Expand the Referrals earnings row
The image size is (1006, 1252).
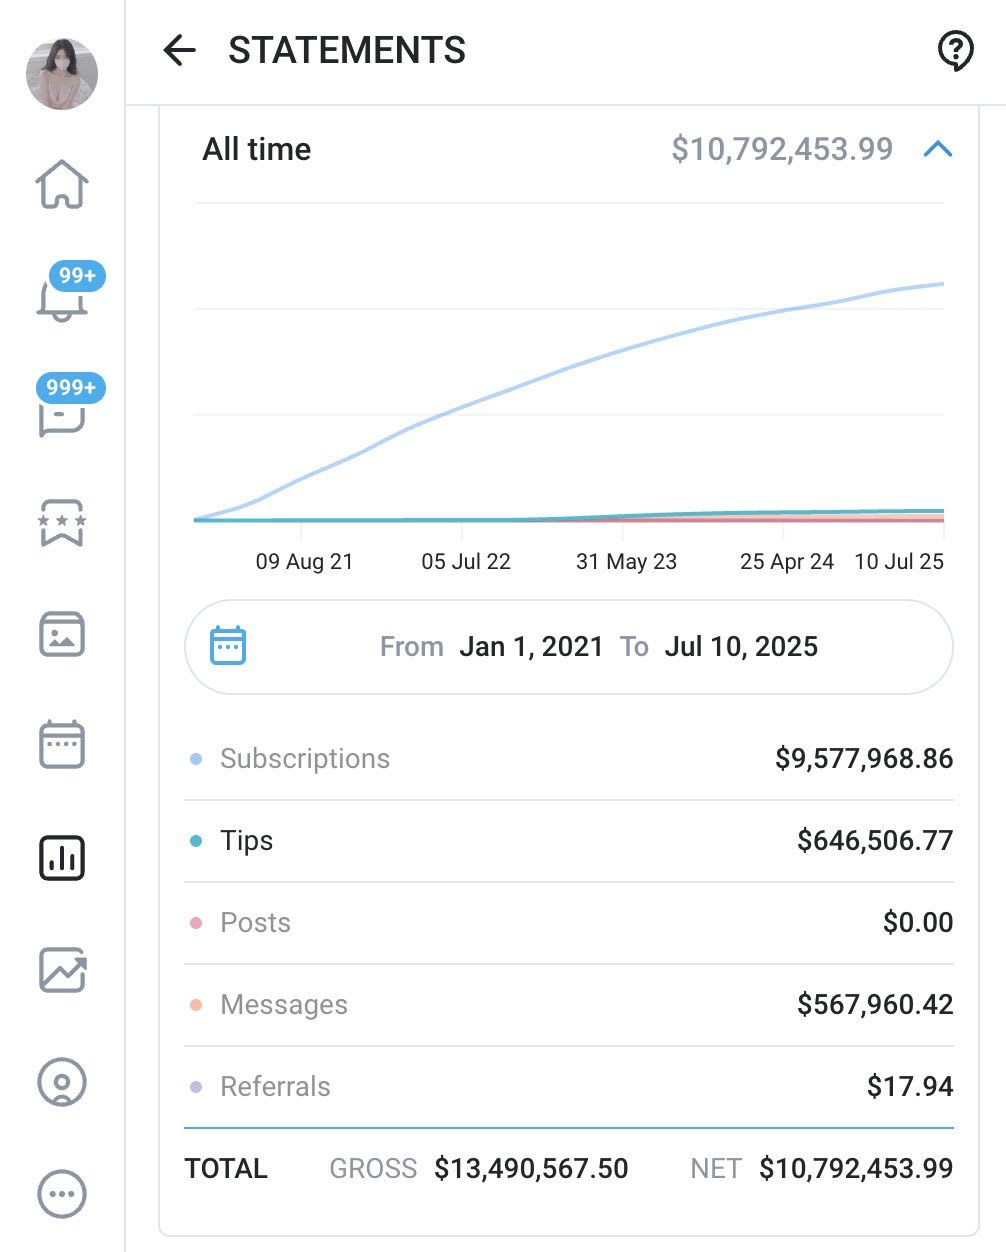point(568,1087)
